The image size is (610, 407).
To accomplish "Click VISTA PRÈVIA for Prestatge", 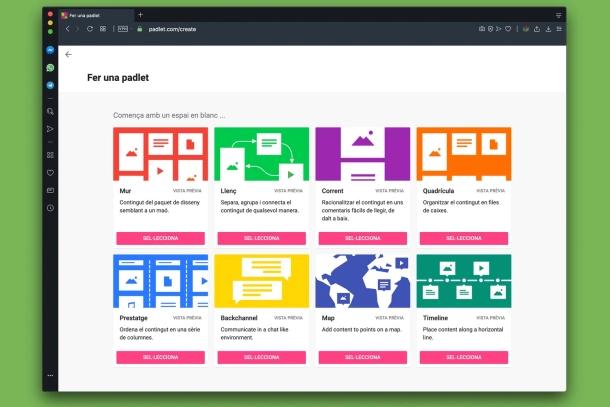I will click(187, 318).
